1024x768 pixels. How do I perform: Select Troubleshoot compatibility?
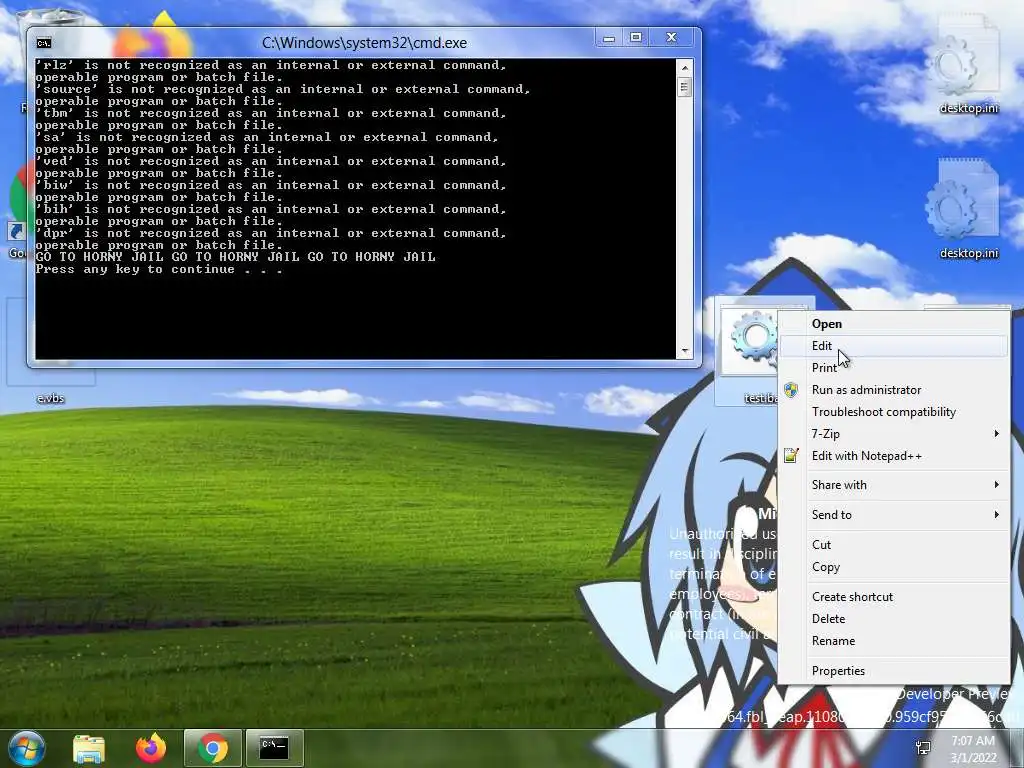coord(893,412)
